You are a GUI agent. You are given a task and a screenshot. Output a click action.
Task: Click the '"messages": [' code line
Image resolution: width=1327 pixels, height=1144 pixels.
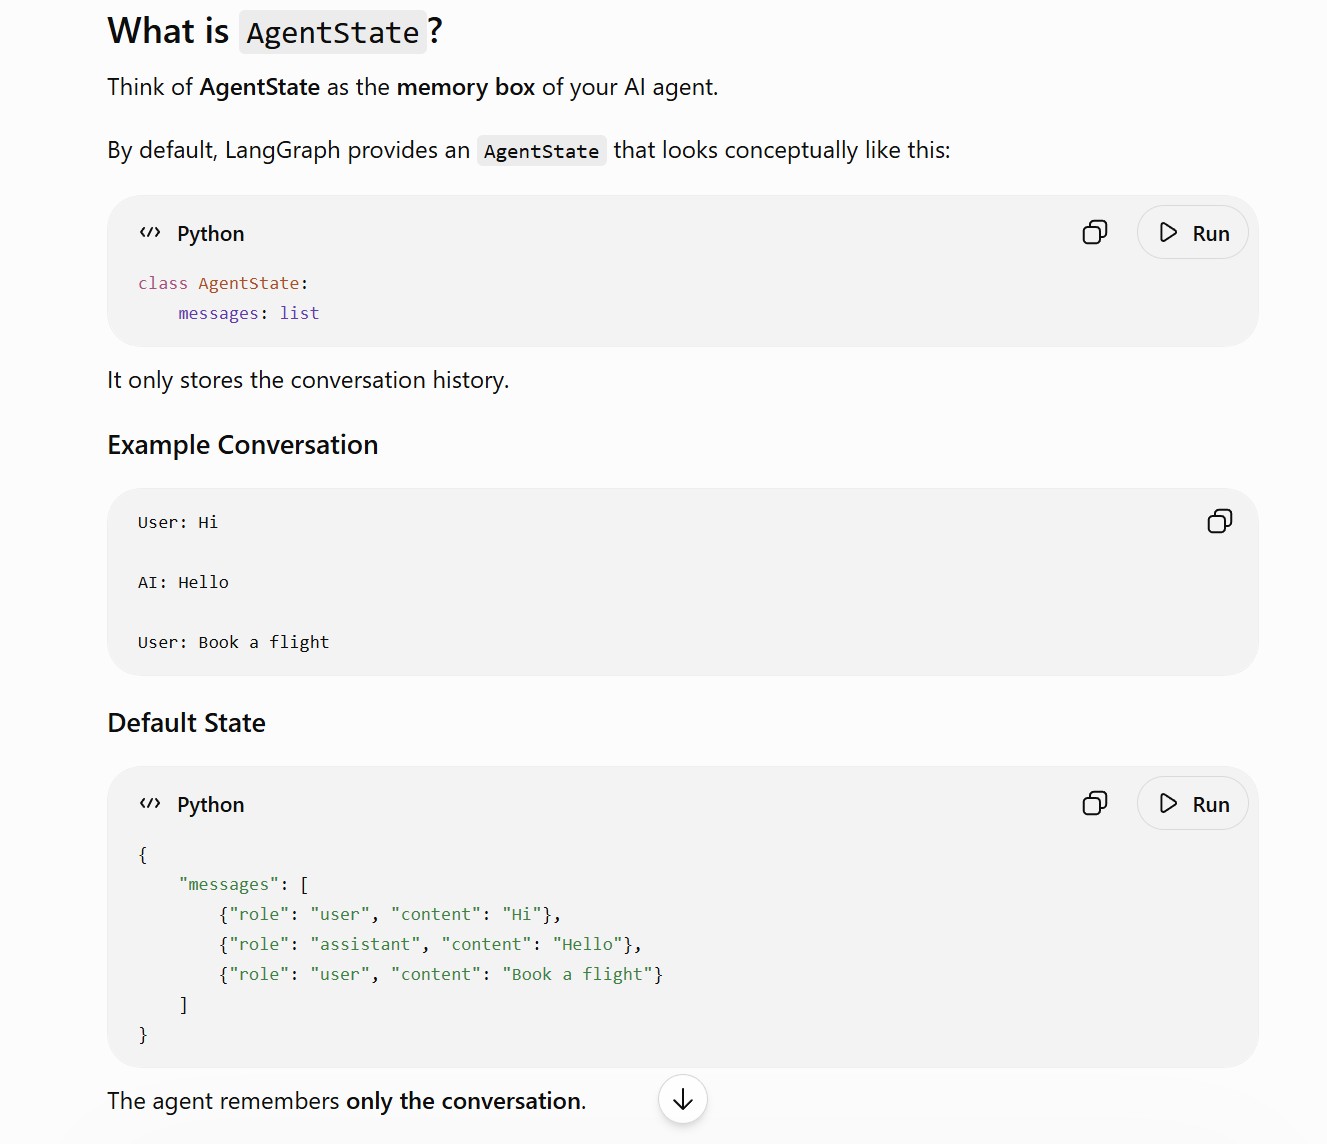coord(244,884)
